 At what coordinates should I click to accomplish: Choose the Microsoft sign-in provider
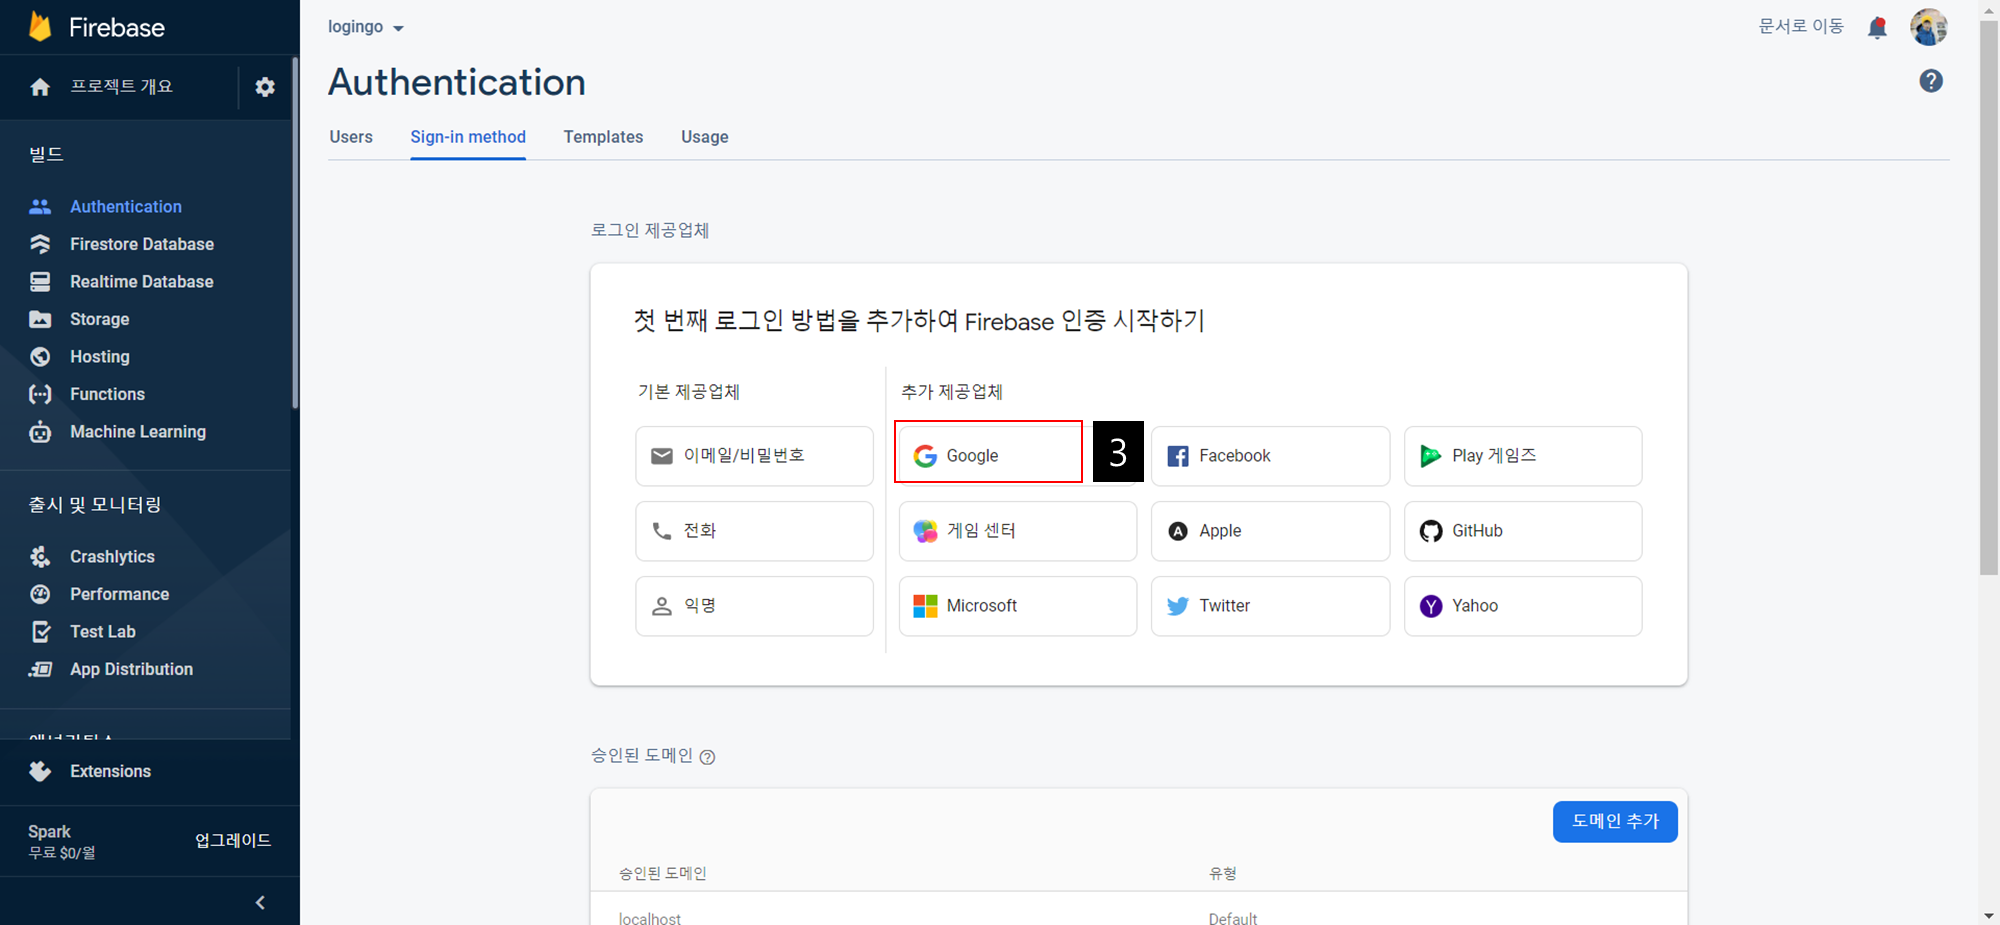[x=1017, y=606]
